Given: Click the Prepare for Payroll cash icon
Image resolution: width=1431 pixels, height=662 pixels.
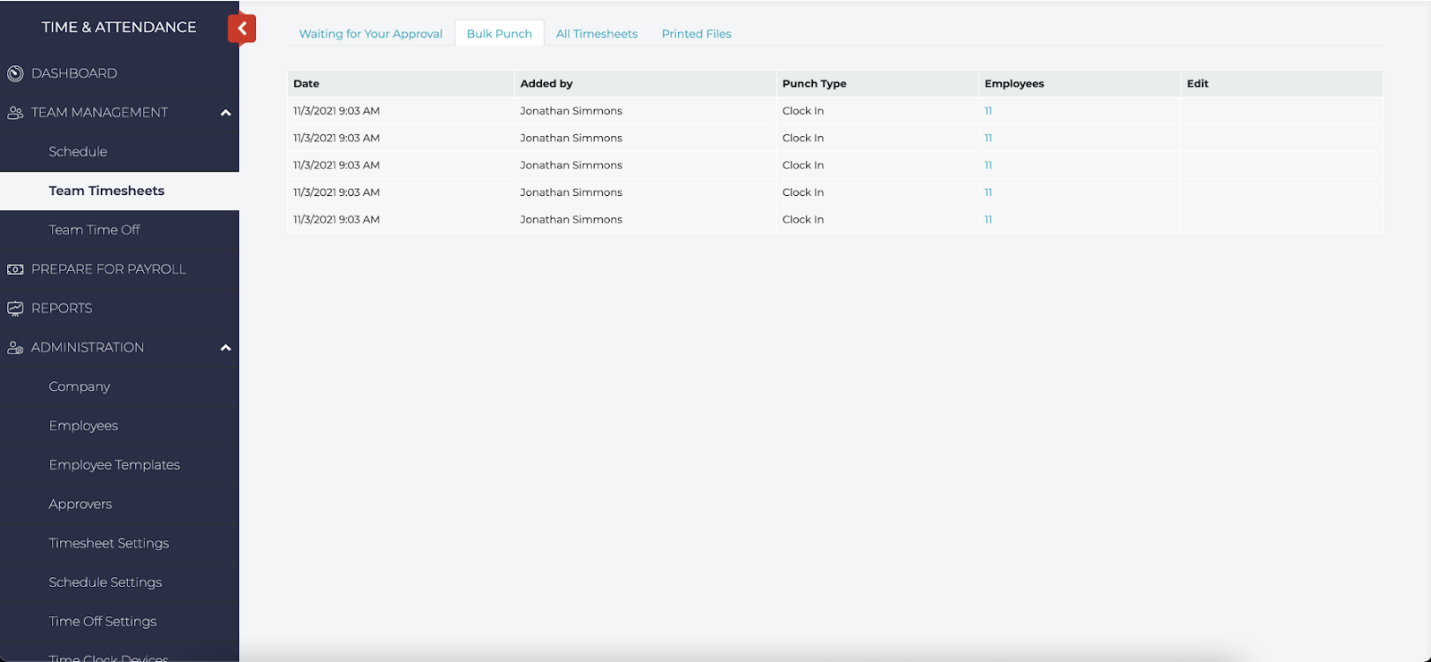Looking at the screenshot, I should click(x=14, y=269).
